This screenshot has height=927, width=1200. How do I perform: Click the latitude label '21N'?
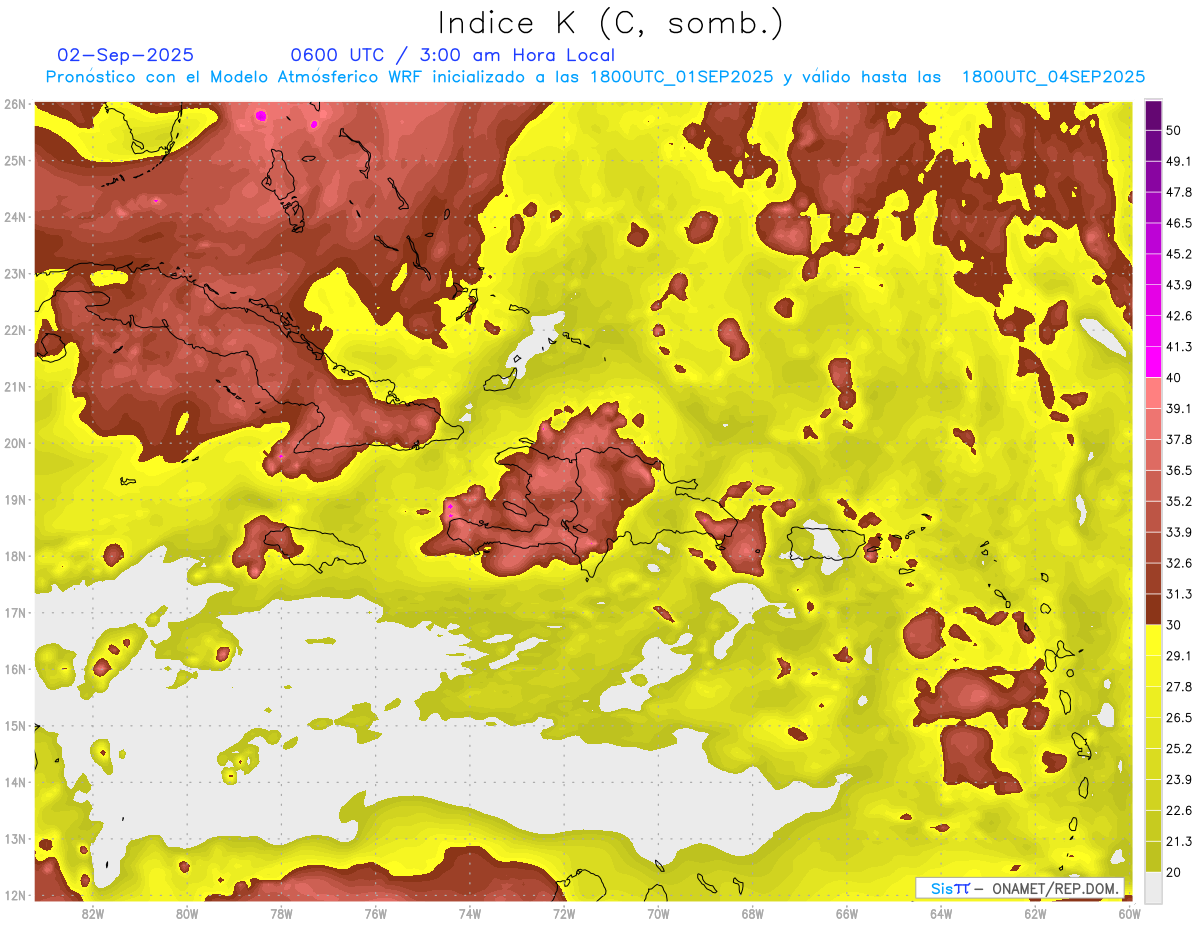coord(15,386)
